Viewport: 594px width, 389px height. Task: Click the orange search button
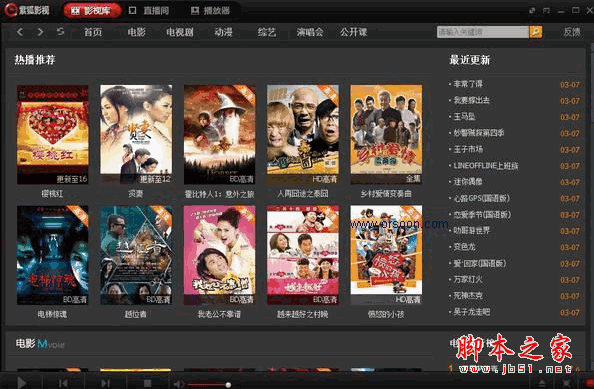tap(536, 32)
